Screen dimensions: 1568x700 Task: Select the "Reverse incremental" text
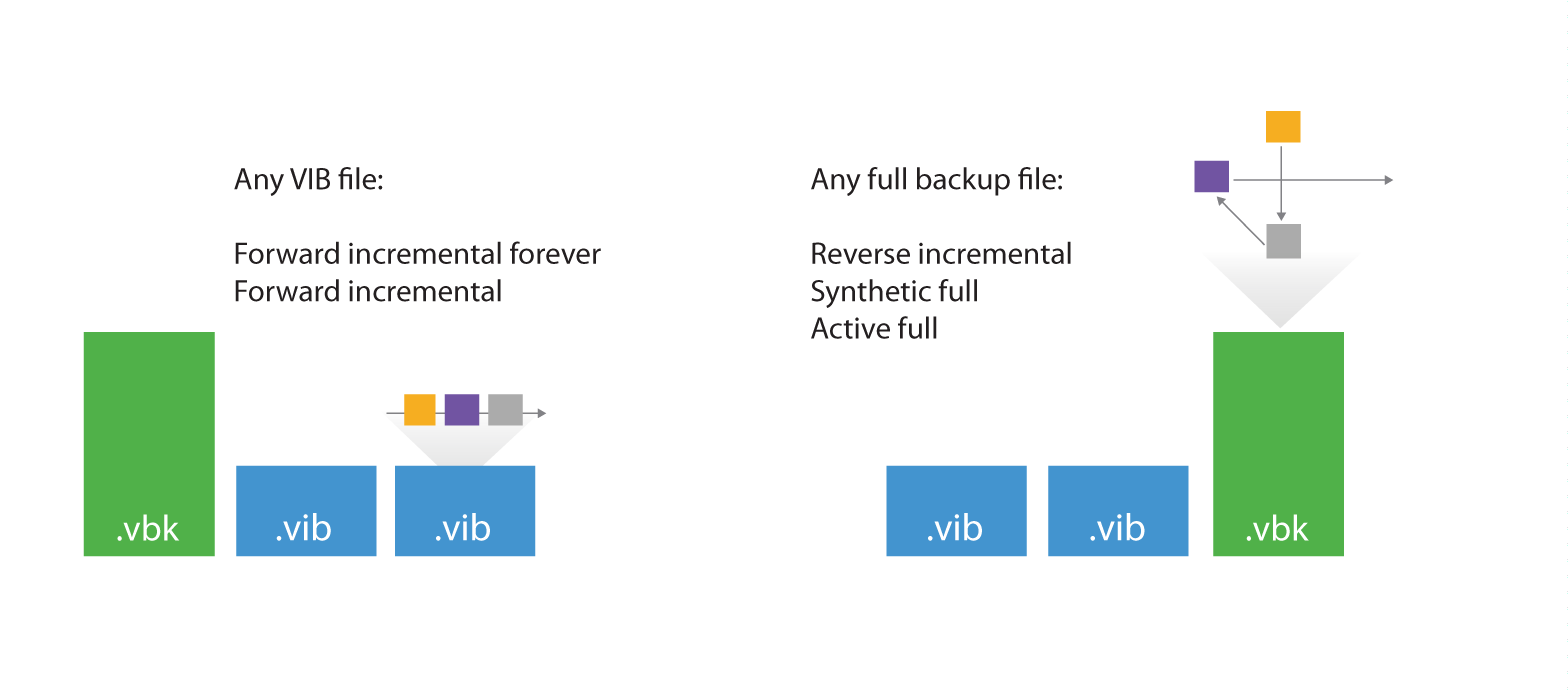click(941, 254)
